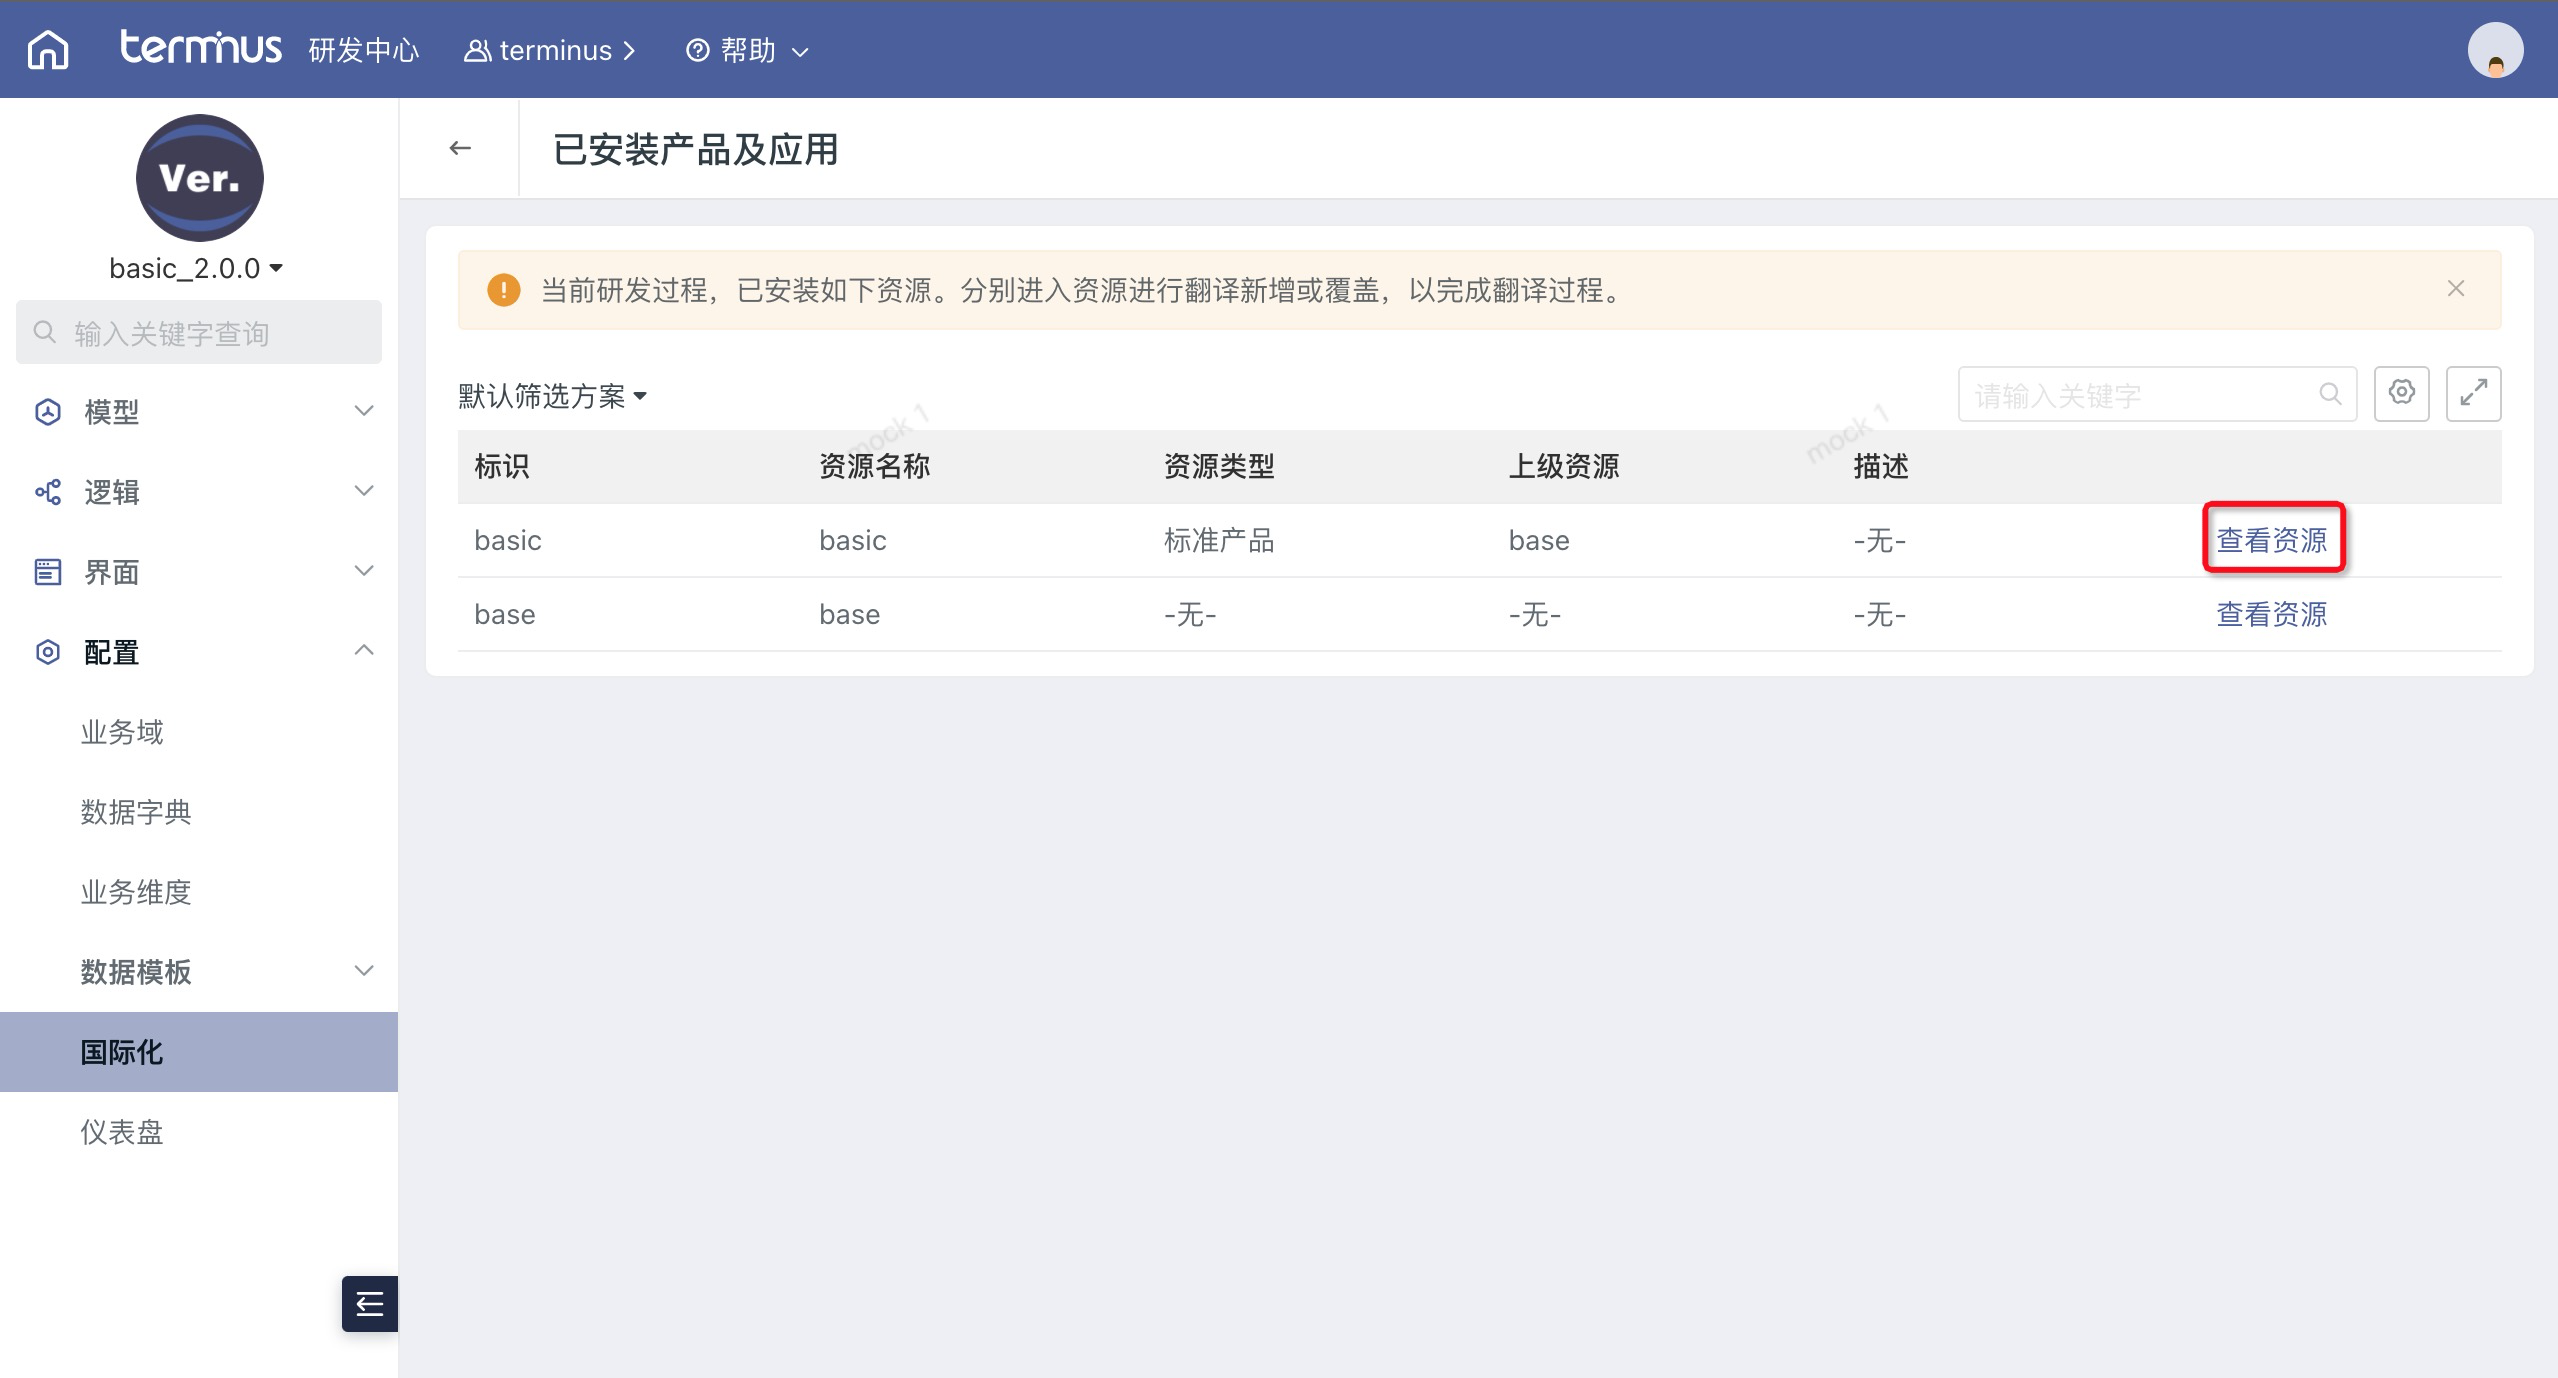Click the Ver. application logo

tap(200, 178)
